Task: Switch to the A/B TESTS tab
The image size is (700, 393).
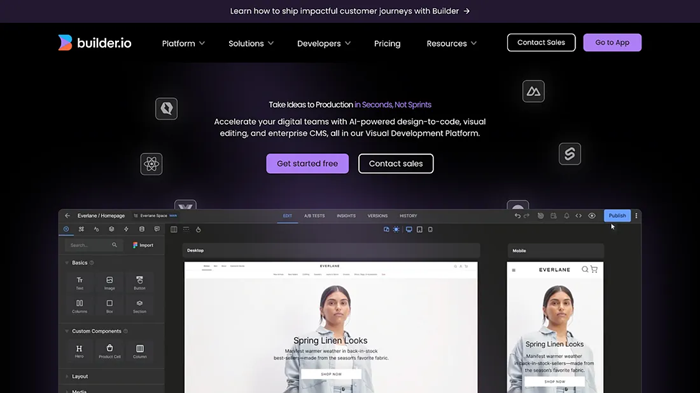Action: point(314,216)
